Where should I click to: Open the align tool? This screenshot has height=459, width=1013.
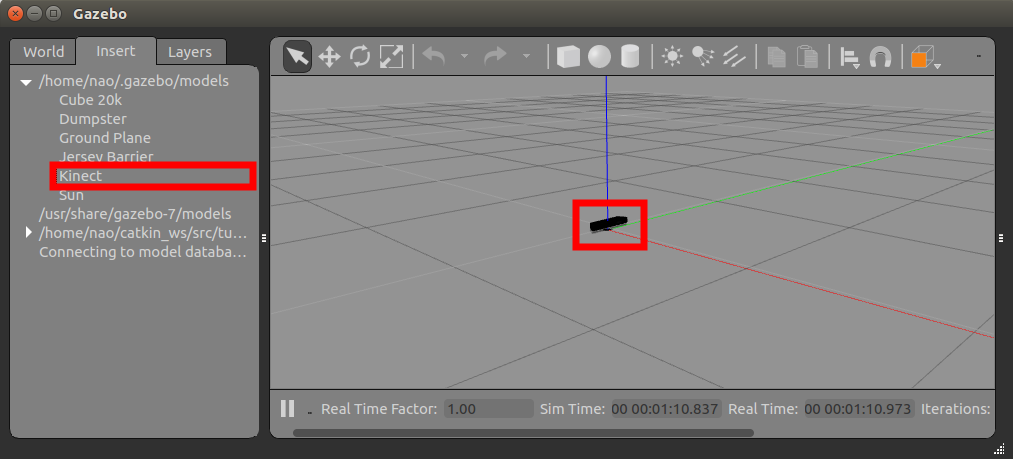coord(850,58)
